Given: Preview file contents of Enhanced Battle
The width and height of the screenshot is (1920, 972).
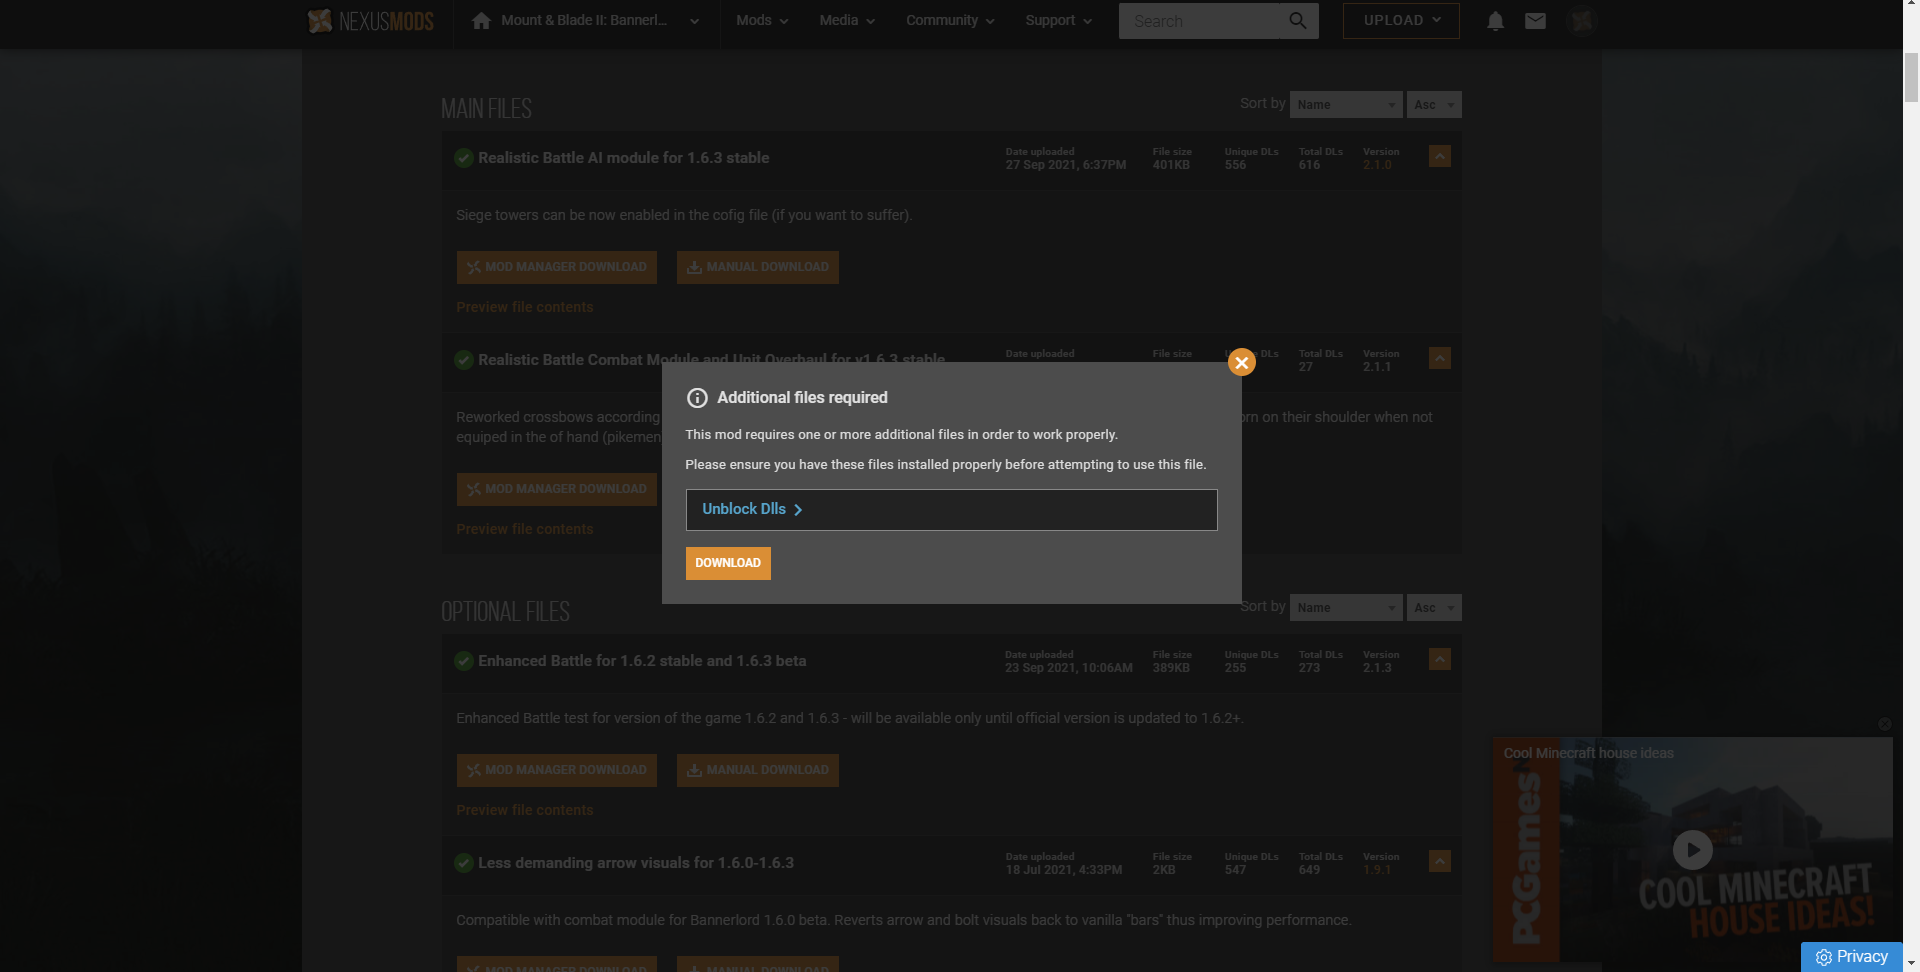Looking at the screenshot, I should pyautogui.click(x=525, y=811).
